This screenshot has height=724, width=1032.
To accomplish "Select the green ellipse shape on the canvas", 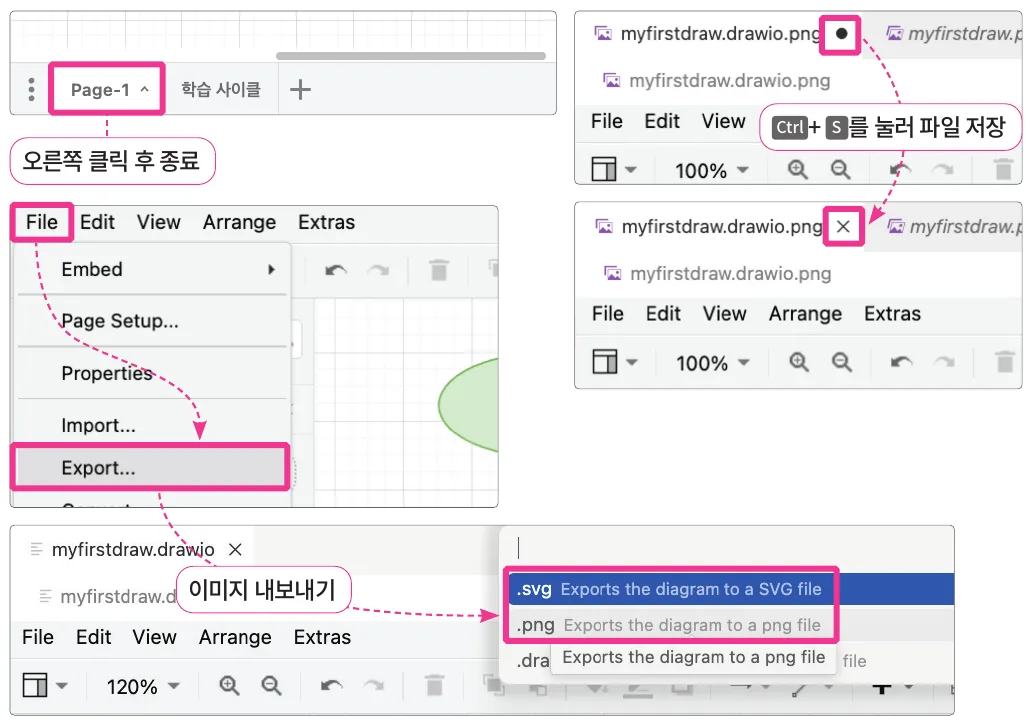I will (468, 405).
